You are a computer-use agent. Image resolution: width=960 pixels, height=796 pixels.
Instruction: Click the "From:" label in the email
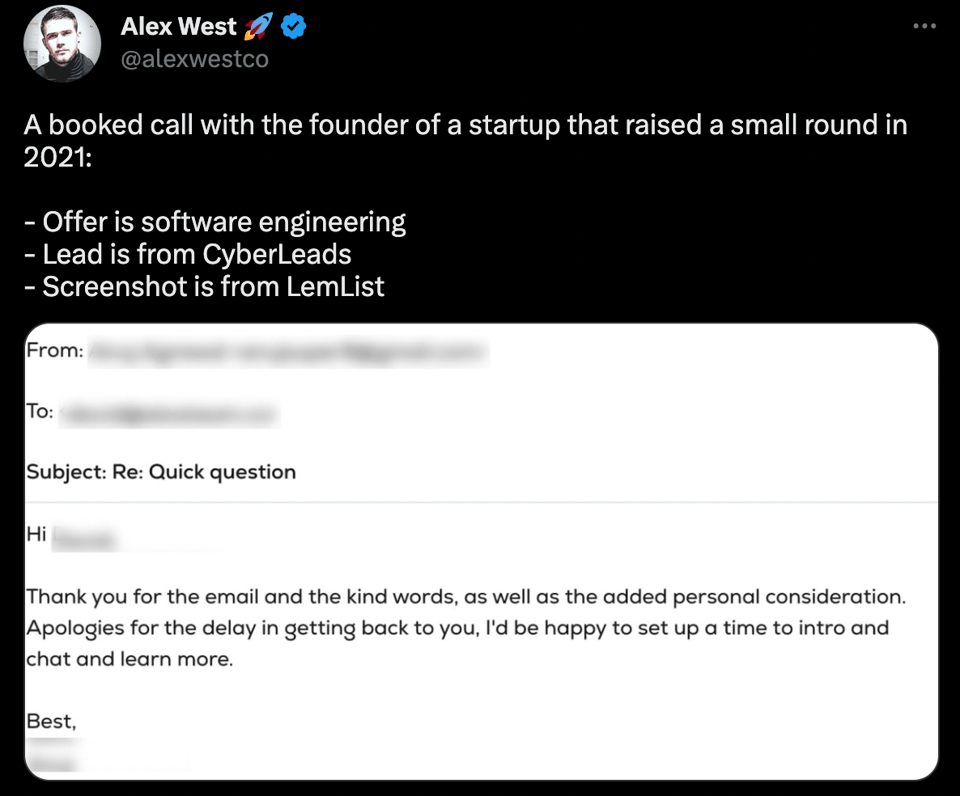tap(54, 352)
